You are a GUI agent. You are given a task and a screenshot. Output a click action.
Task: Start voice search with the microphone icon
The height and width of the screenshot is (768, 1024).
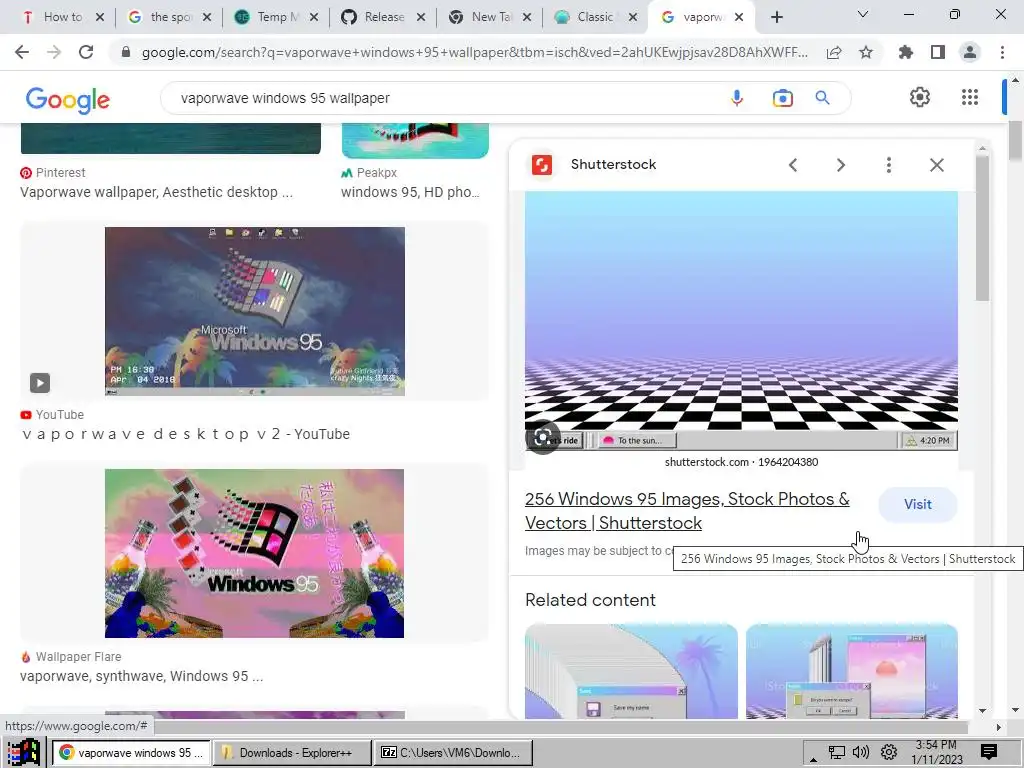[x=737, y=98]
